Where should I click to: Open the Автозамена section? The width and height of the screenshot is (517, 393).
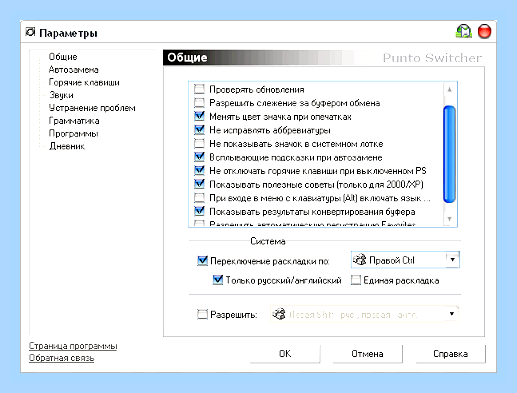(x=73, y=70)
